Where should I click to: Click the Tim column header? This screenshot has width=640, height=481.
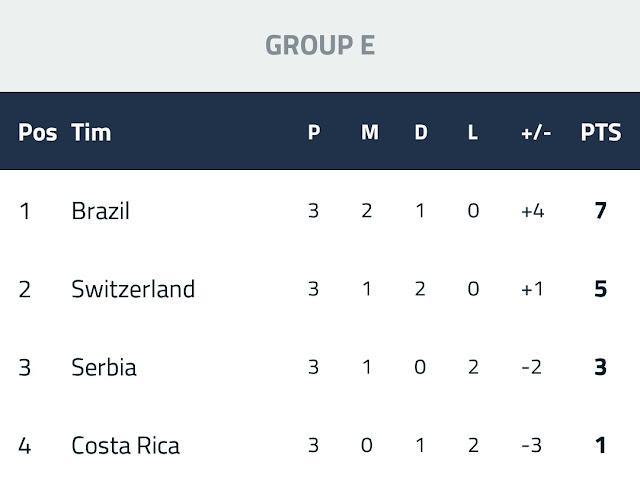tap(91, 132)
